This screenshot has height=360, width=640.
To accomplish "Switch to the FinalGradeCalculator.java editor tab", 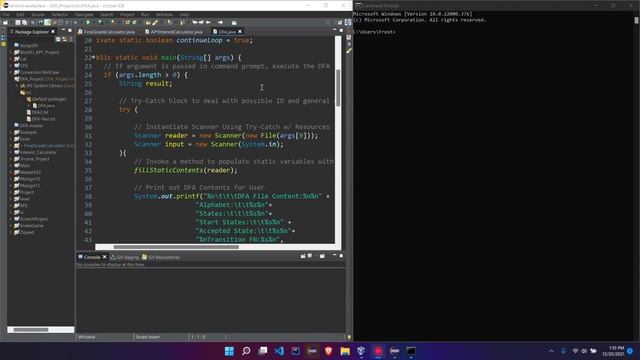I will (x=106, y=31).
